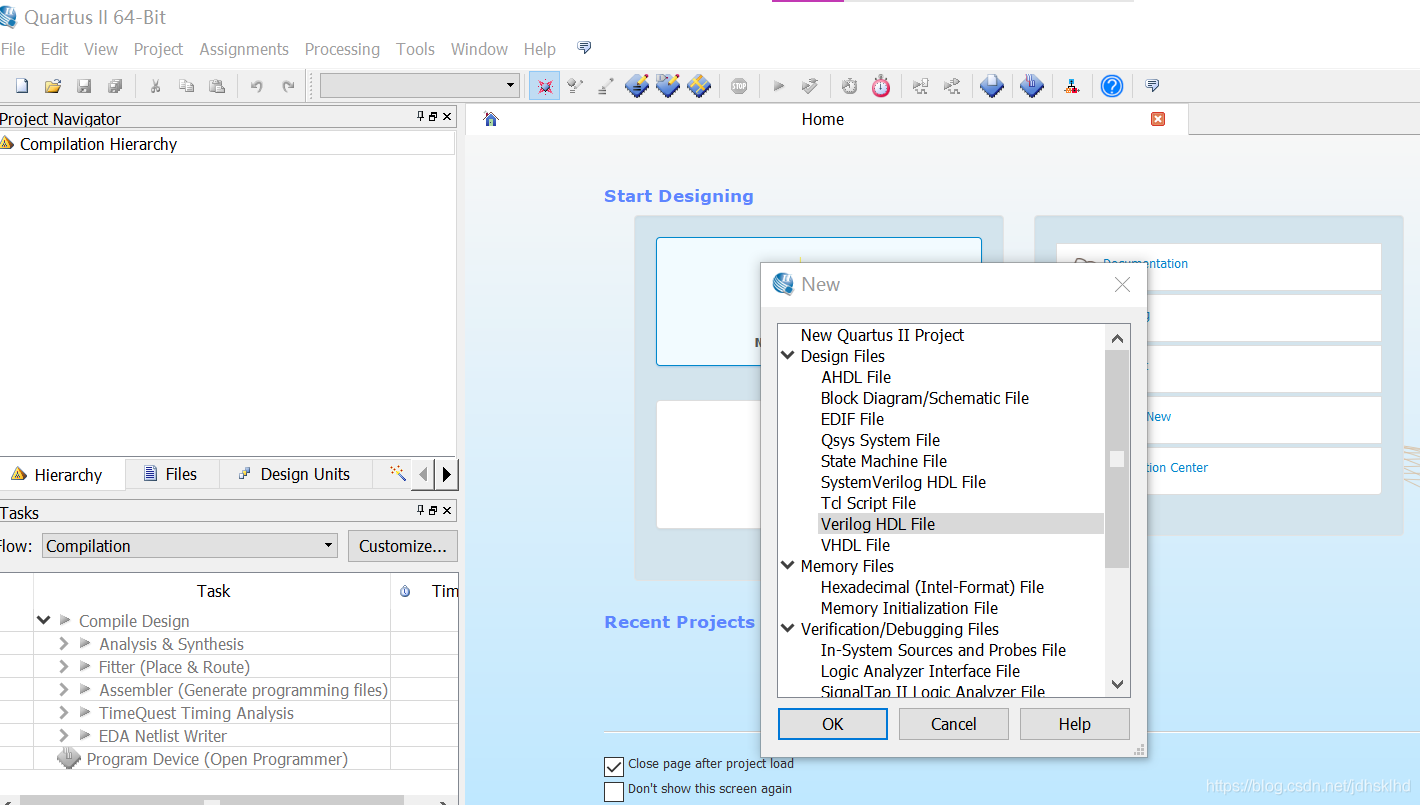Click the speech bubble icon in menu bar

(585, 48)
